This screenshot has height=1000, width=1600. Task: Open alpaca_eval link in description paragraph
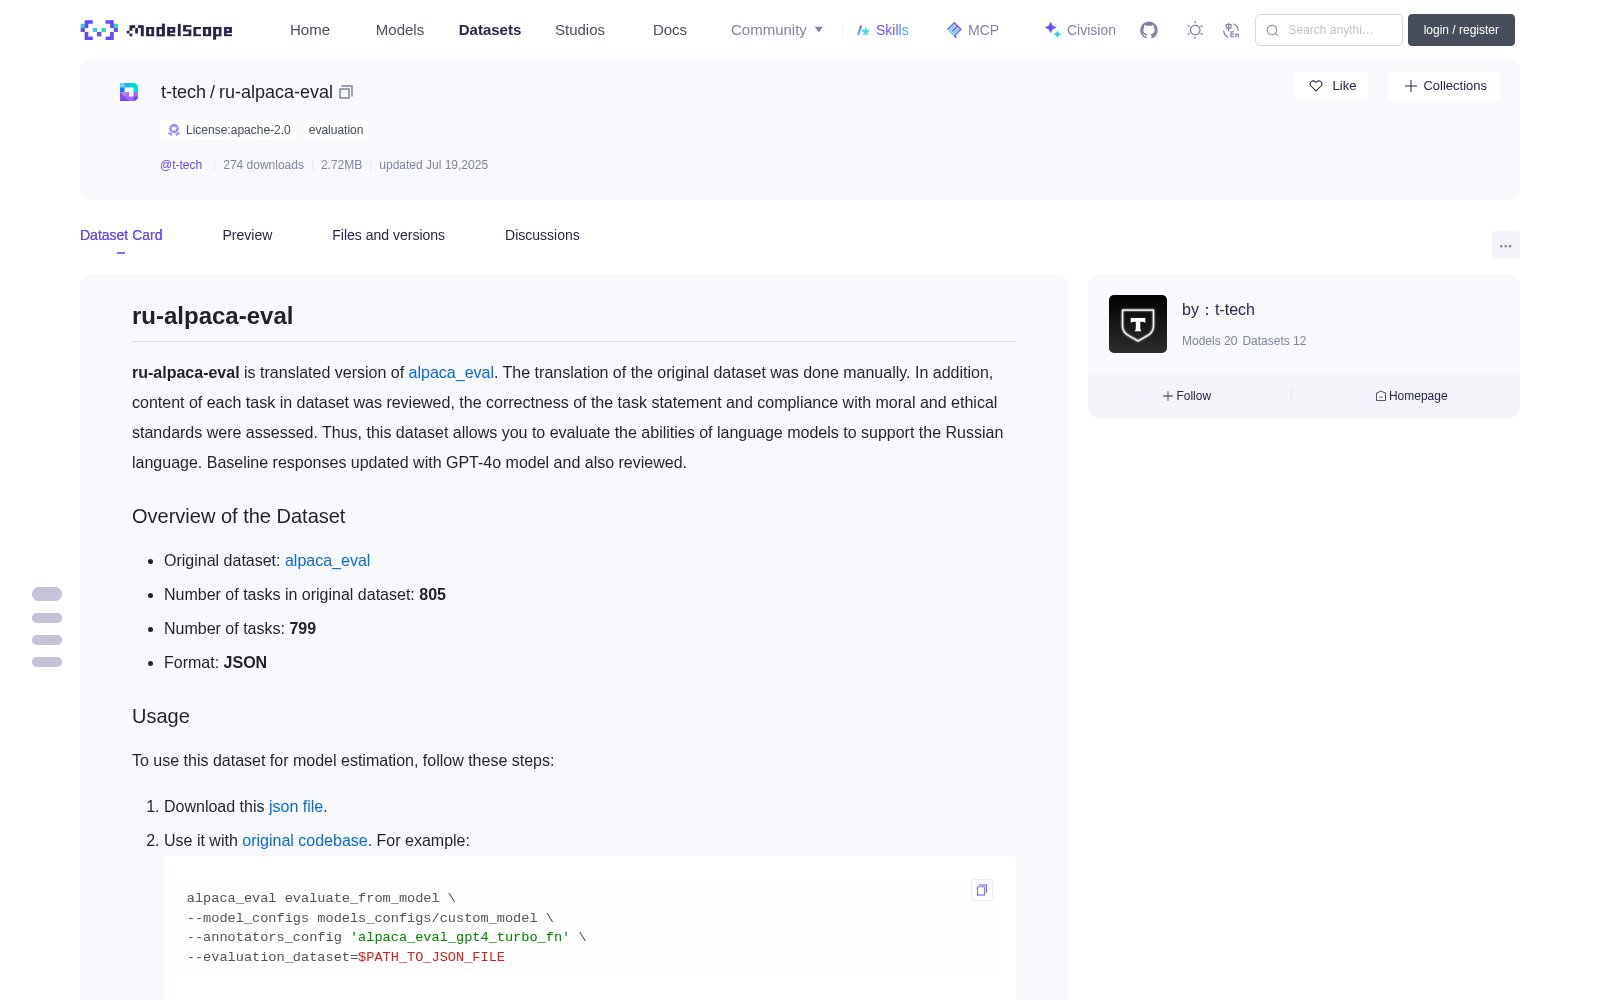(451, 372)
